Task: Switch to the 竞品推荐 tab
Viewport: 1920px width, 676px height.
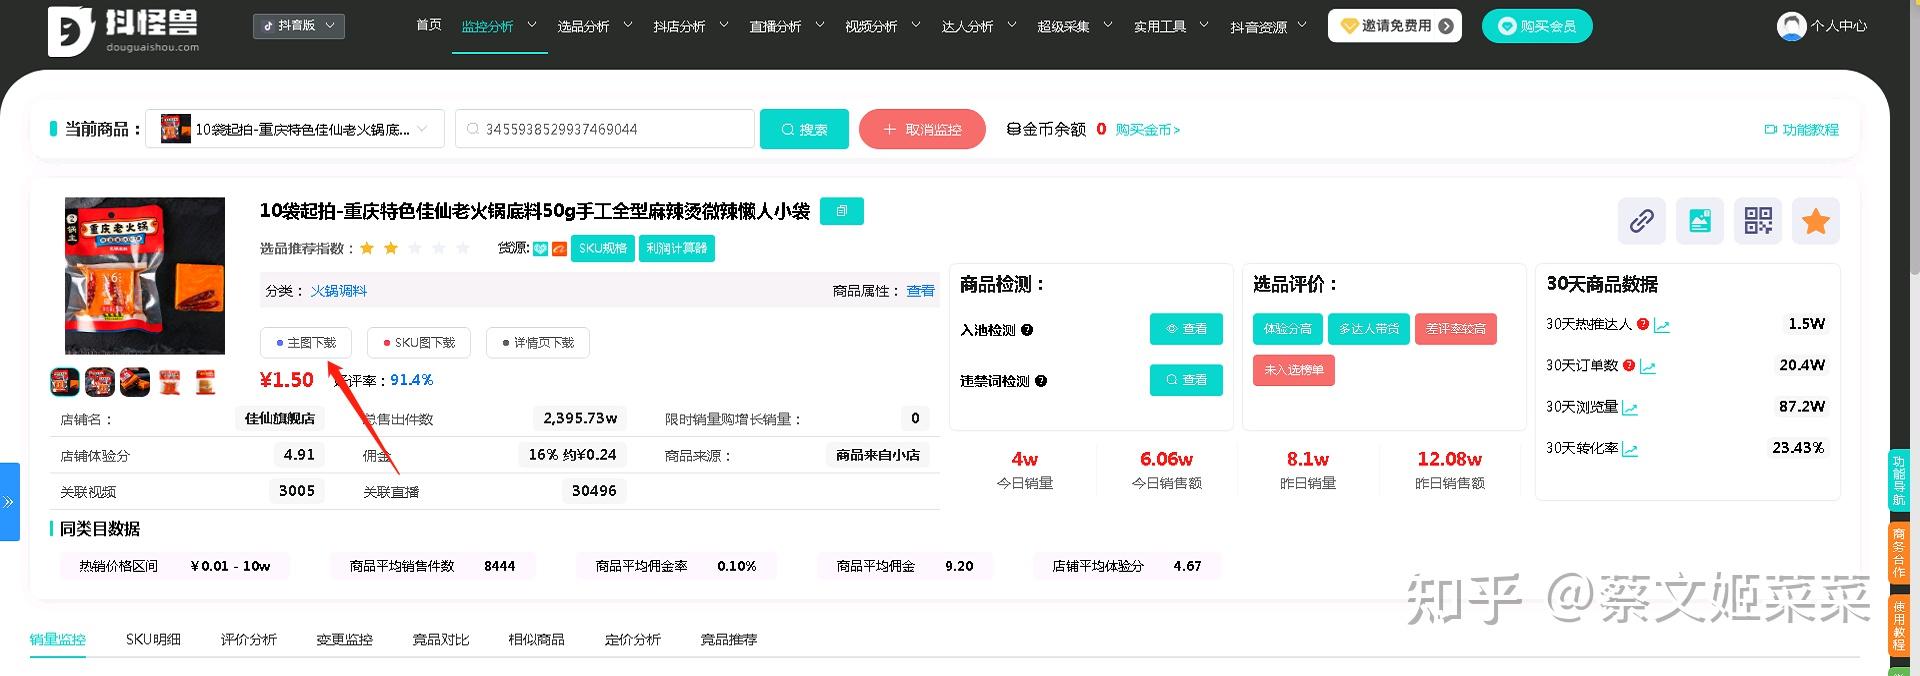Action: [x=729, y=640]
